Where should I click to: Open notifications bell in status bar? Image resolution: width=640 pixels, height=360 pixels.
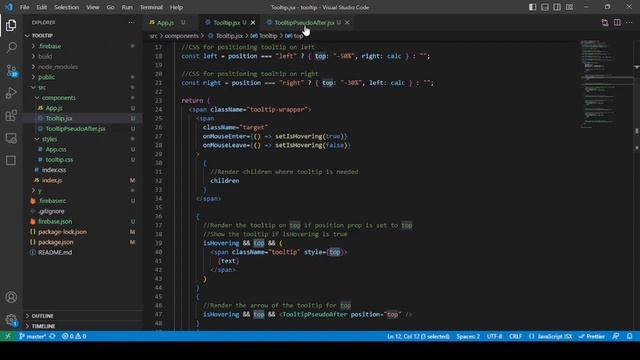(630, 336)
